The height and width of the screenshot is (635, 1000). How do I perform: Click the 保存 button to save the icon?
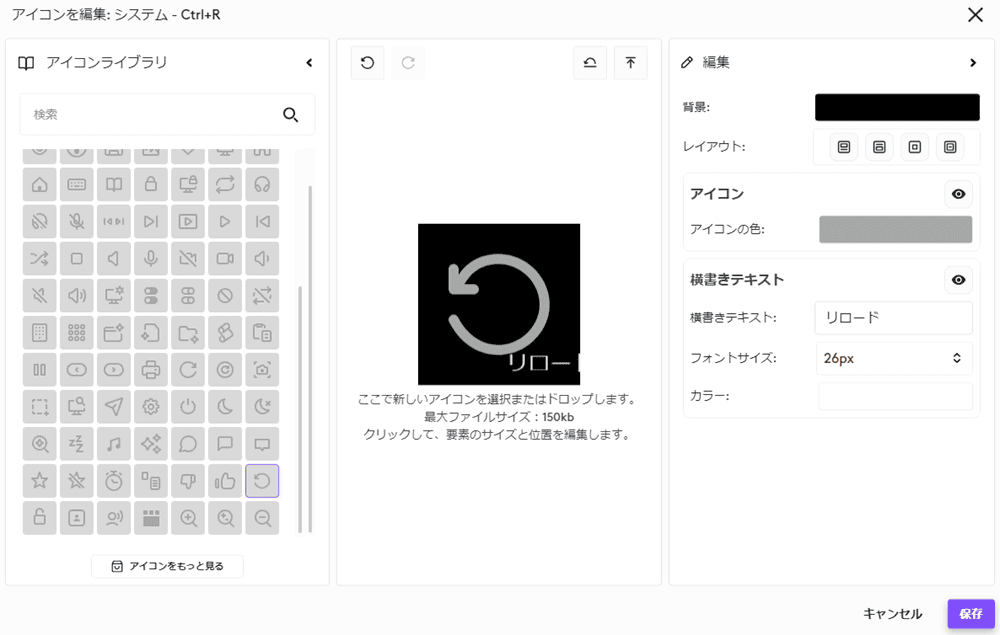coord(969,613)
